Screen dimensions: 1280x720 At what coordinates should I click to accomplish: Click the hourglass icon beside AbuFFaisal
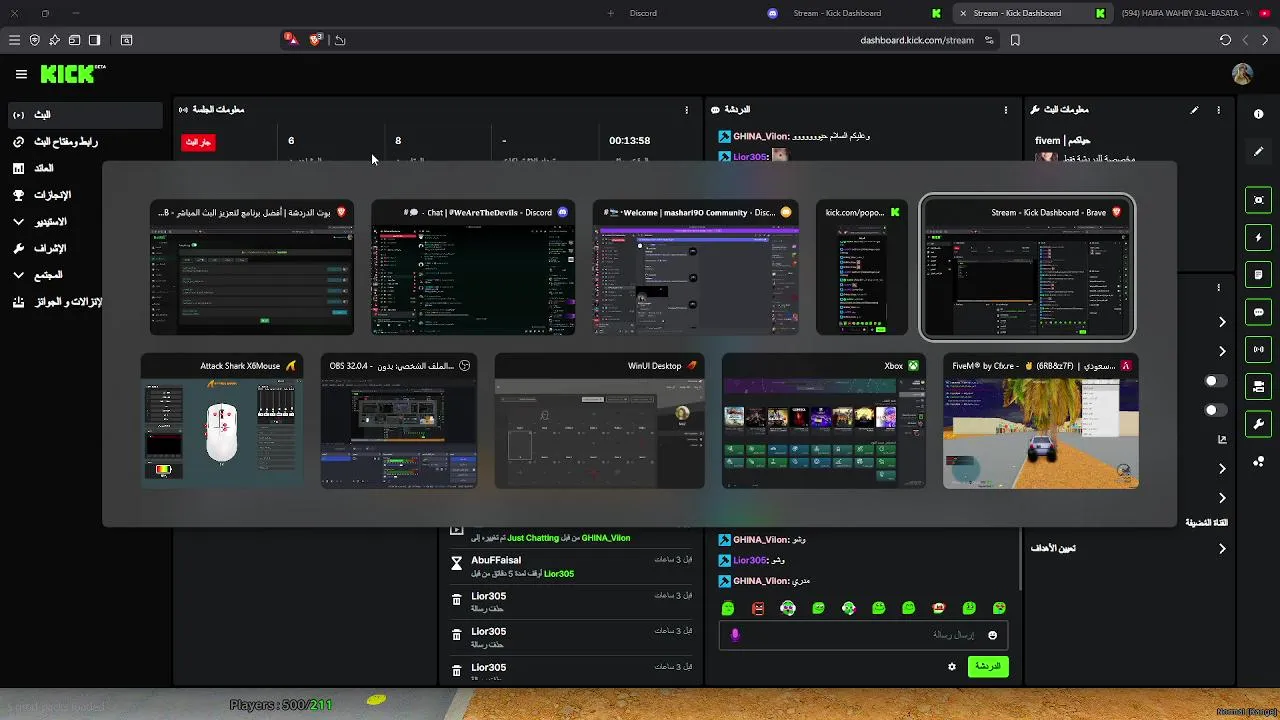click(x=457, y=564)
